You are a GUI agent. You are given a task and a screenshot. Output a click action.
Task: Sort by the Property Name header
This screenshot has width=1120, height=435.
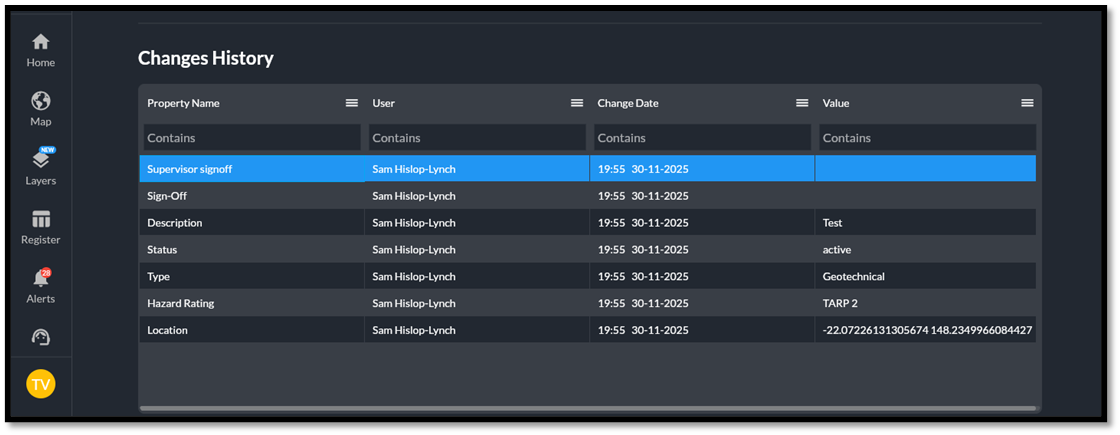(184, 103)
